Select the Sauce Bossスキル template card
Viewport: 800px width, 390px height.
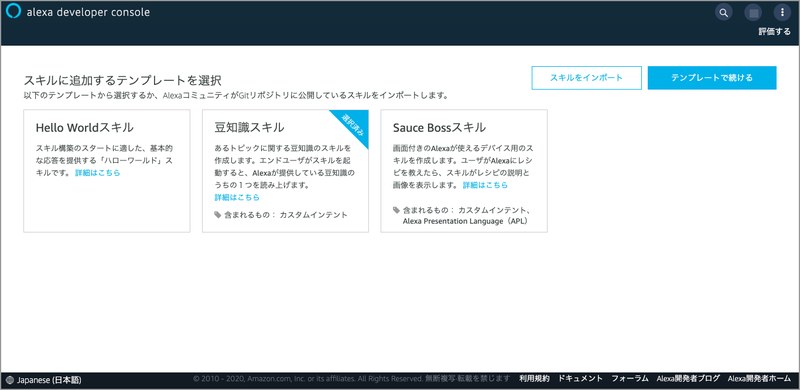[x=464, y=171]
